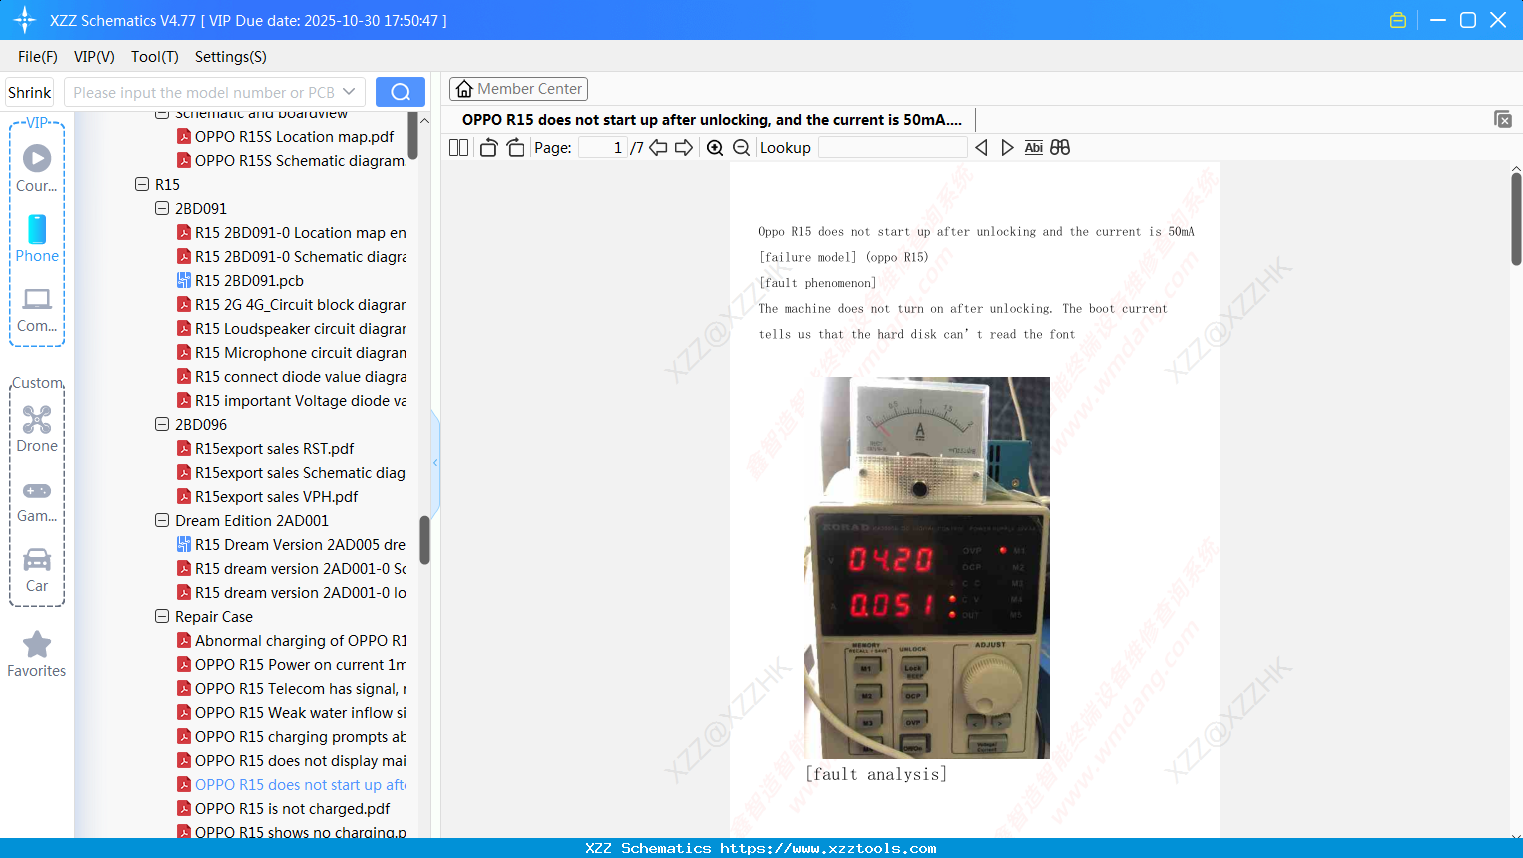Click the page number input field
The width and height of the screenshot is (1523, 858).
[603, 148]
